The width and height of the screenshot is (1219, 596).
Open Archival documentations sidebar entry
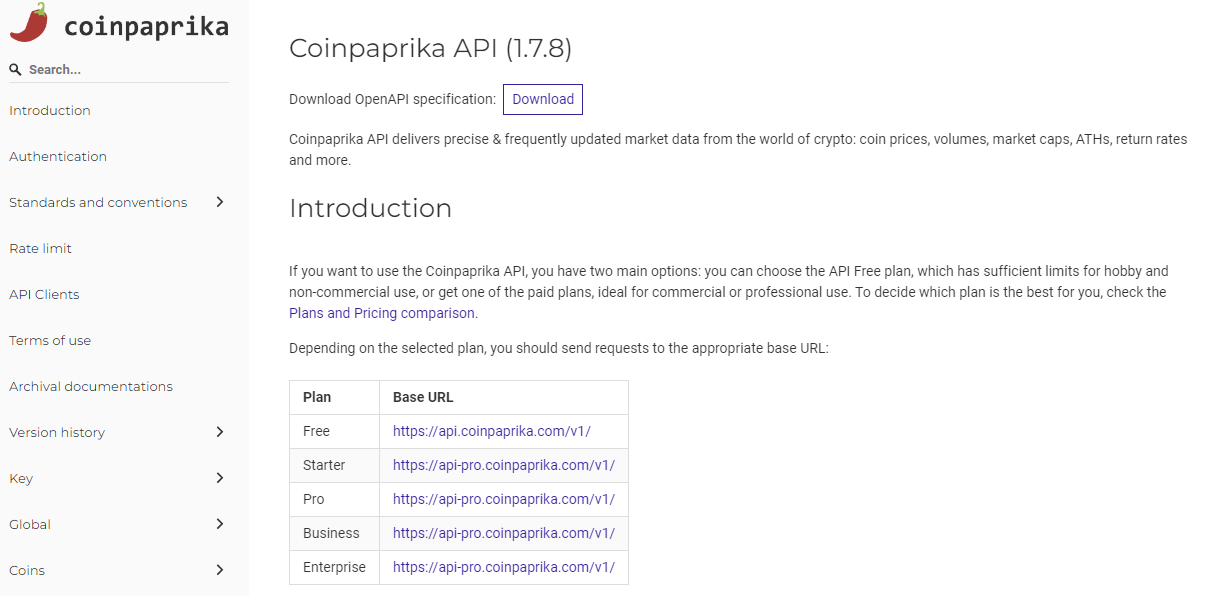click(x=91, y=387)
